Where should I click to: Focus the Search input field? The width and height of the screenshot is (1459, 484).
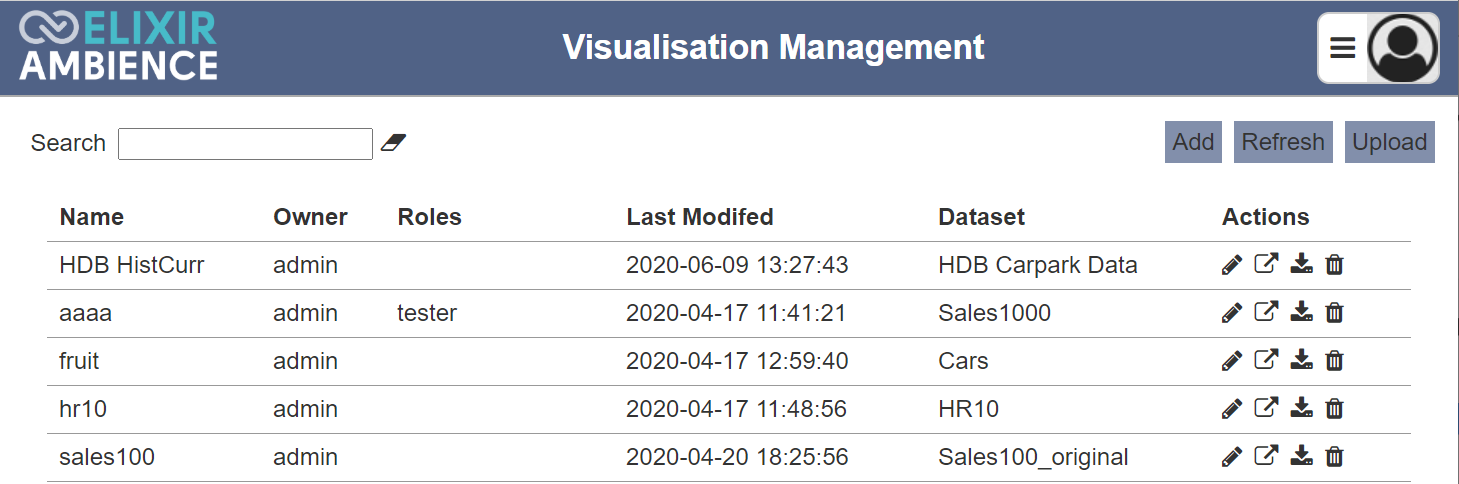[x=245, y=144]
